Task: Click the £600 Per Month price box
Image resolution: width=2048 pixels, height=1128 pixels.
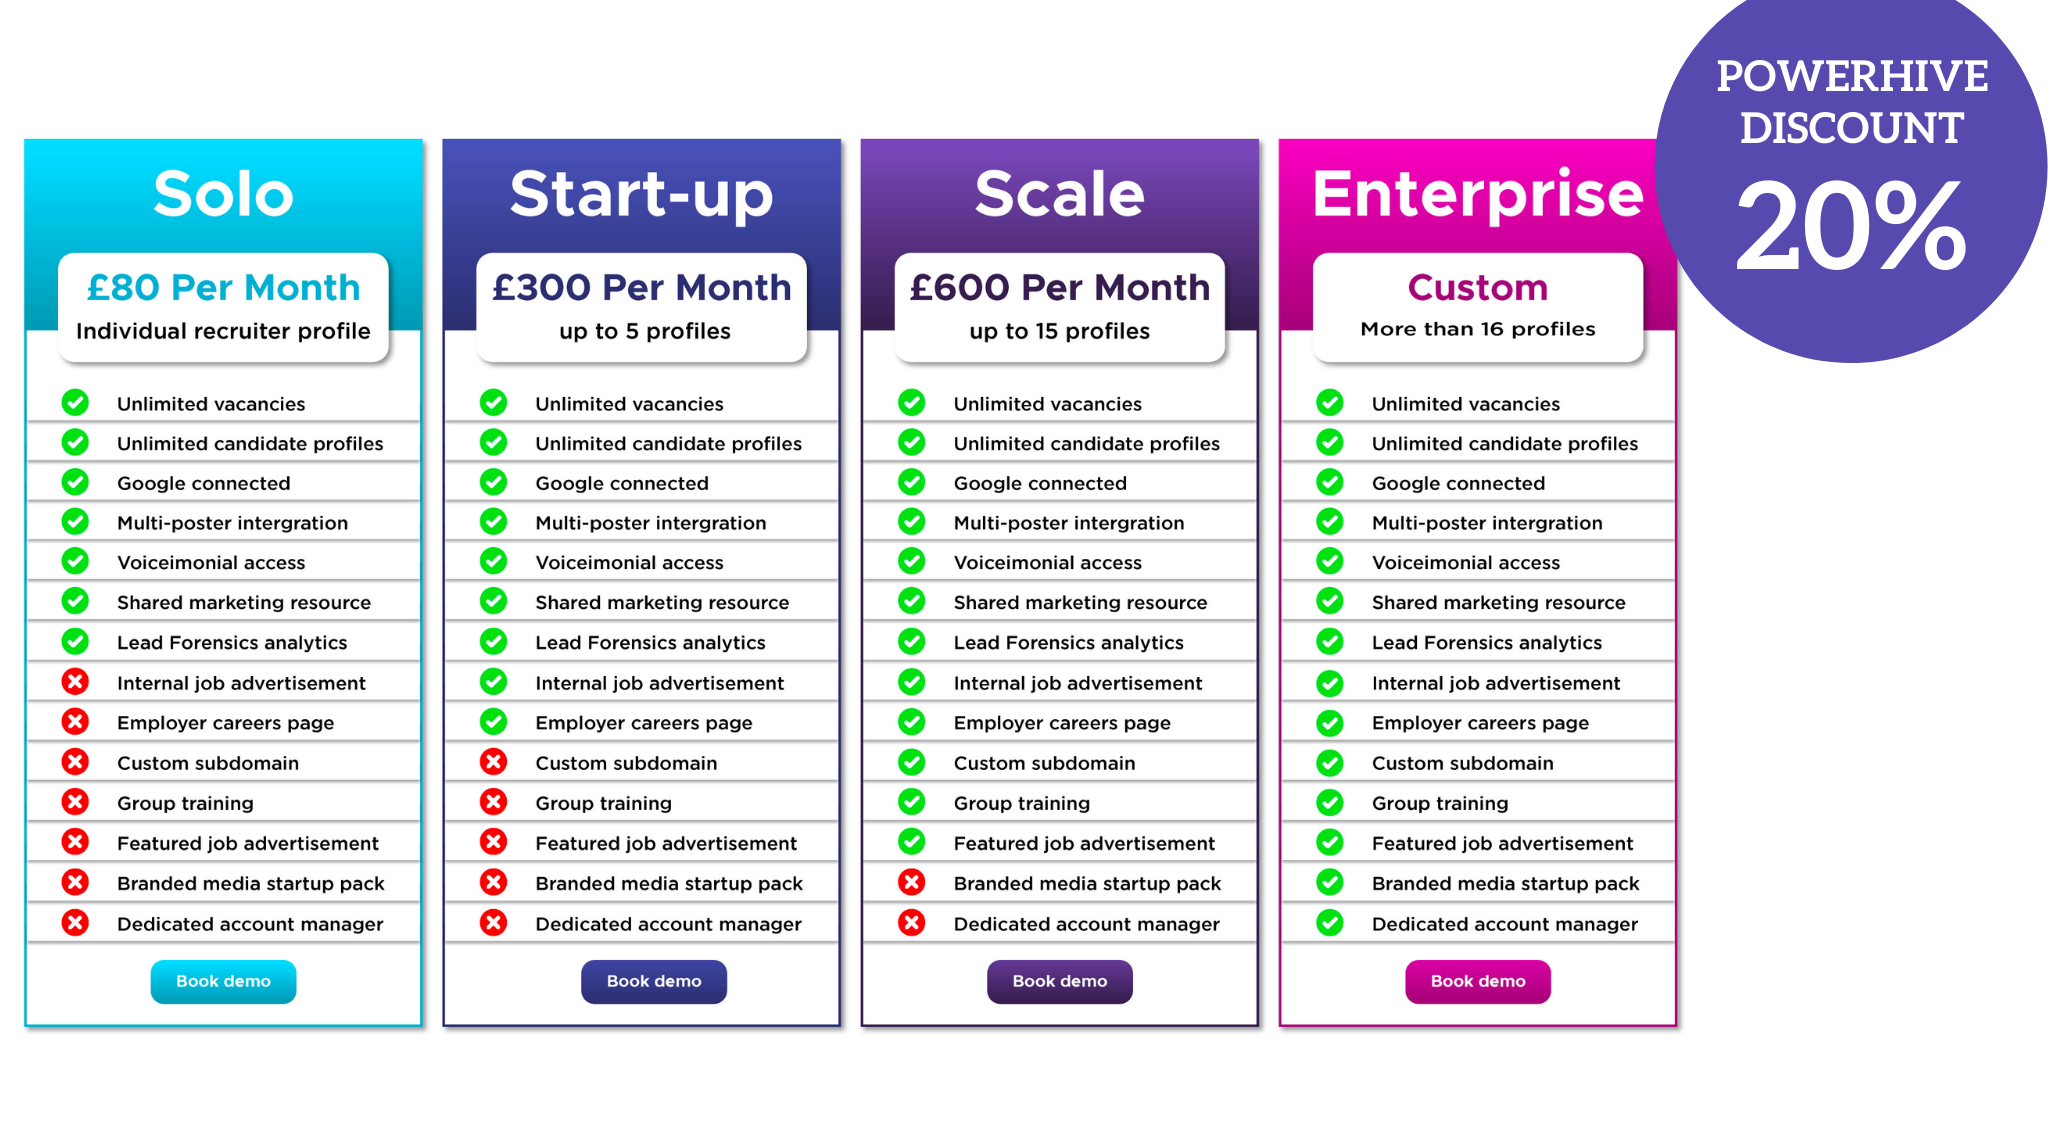Action: click(1059, 307)
